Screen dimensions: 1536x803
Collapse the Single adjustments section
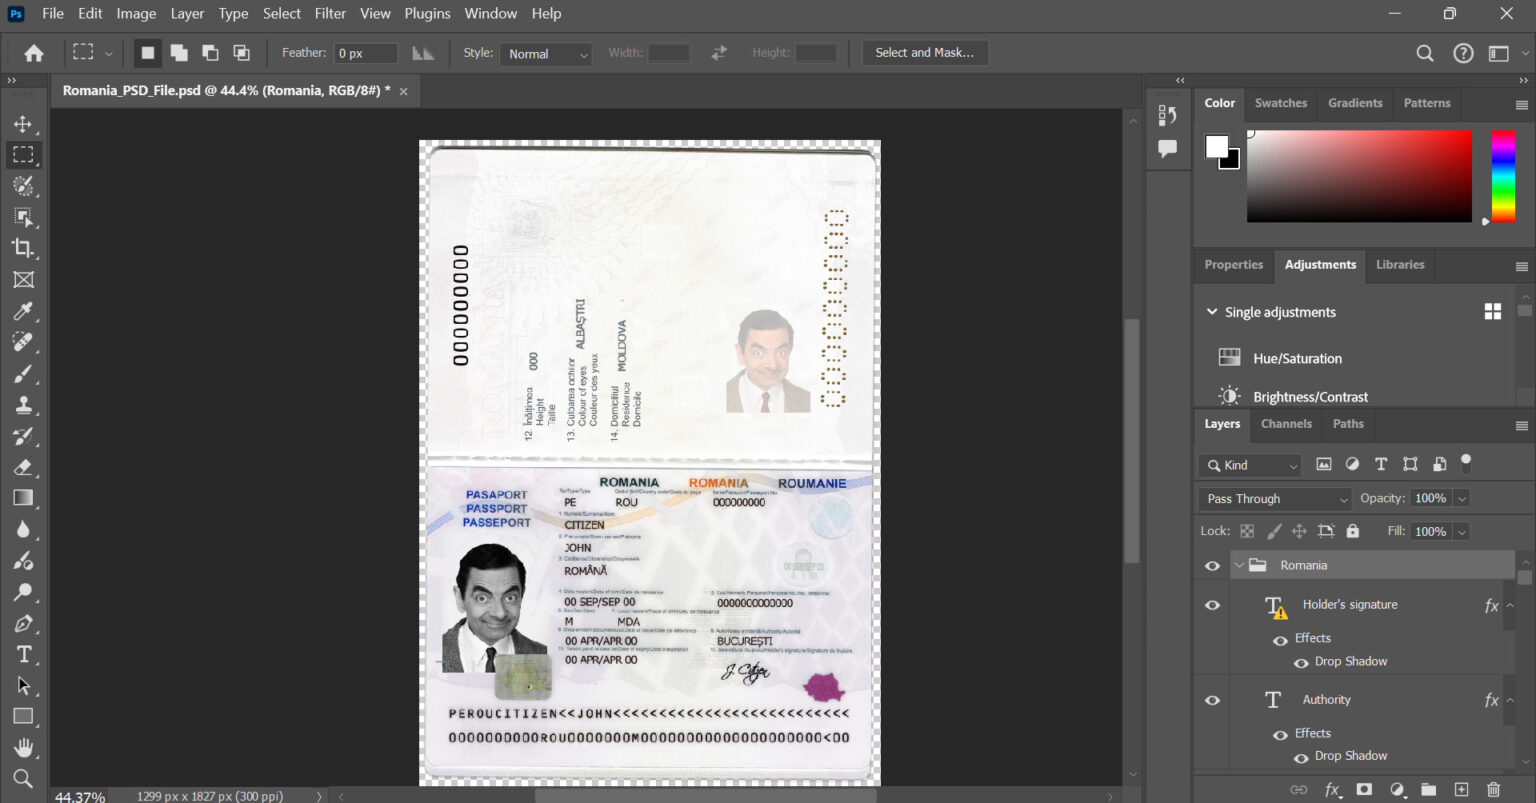1212,312
